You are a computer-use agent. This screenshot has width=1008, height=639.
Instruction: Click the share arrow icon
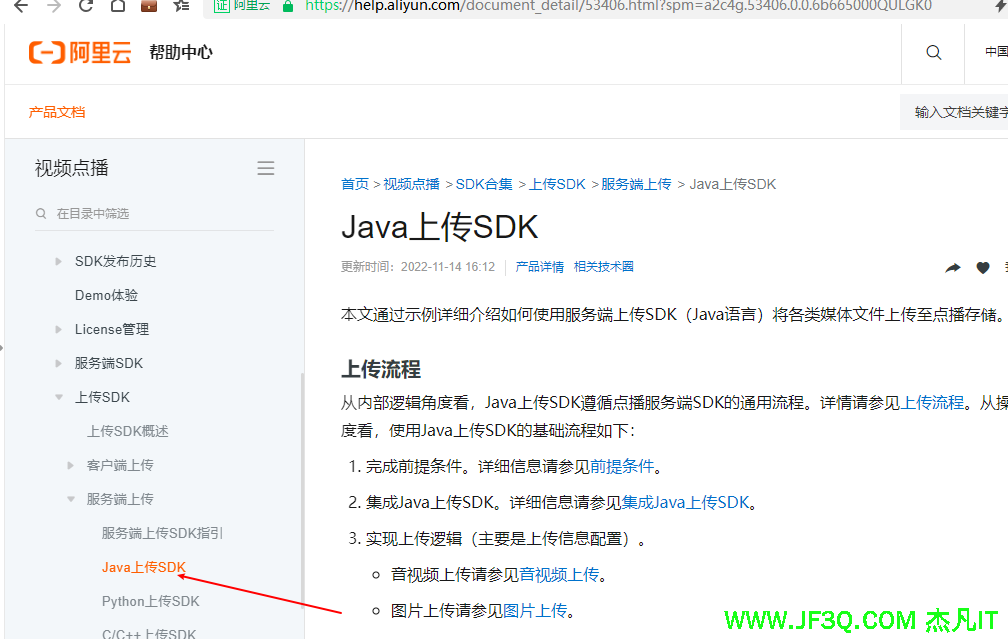click(x=953, y=268)
